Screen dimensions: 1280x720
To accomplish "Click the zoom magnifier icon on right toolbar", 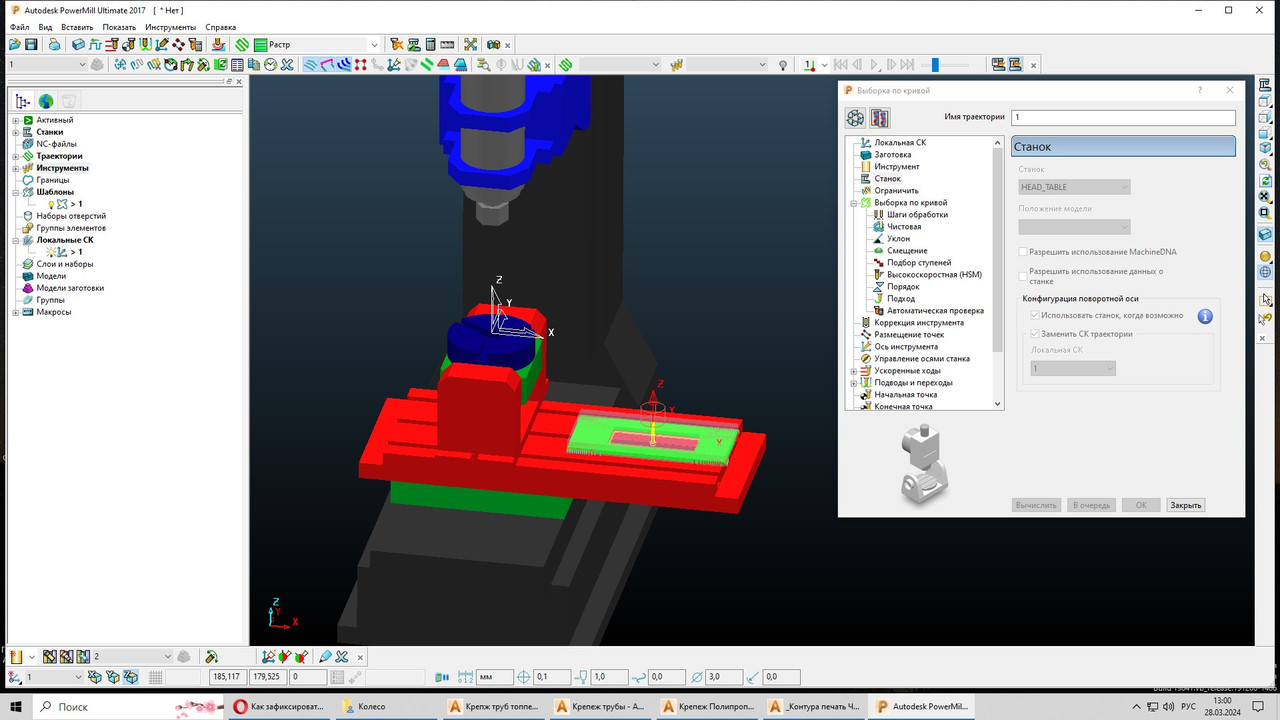I will pyautogui.click(x=1265, y=165).
